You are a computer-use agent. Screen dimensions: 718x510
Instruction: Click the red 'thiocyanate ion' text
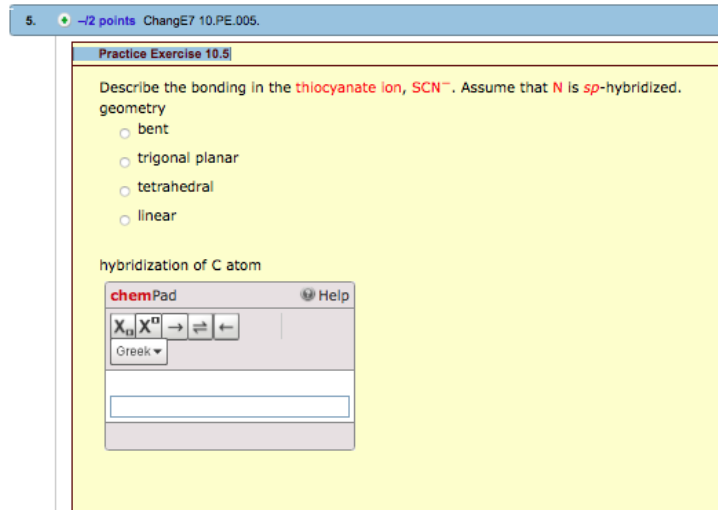[350, 88]
